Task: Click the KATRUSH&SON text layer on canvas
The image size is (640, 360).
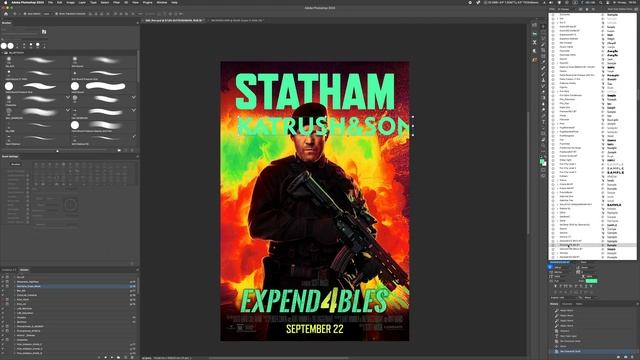Action: [323, 126]
